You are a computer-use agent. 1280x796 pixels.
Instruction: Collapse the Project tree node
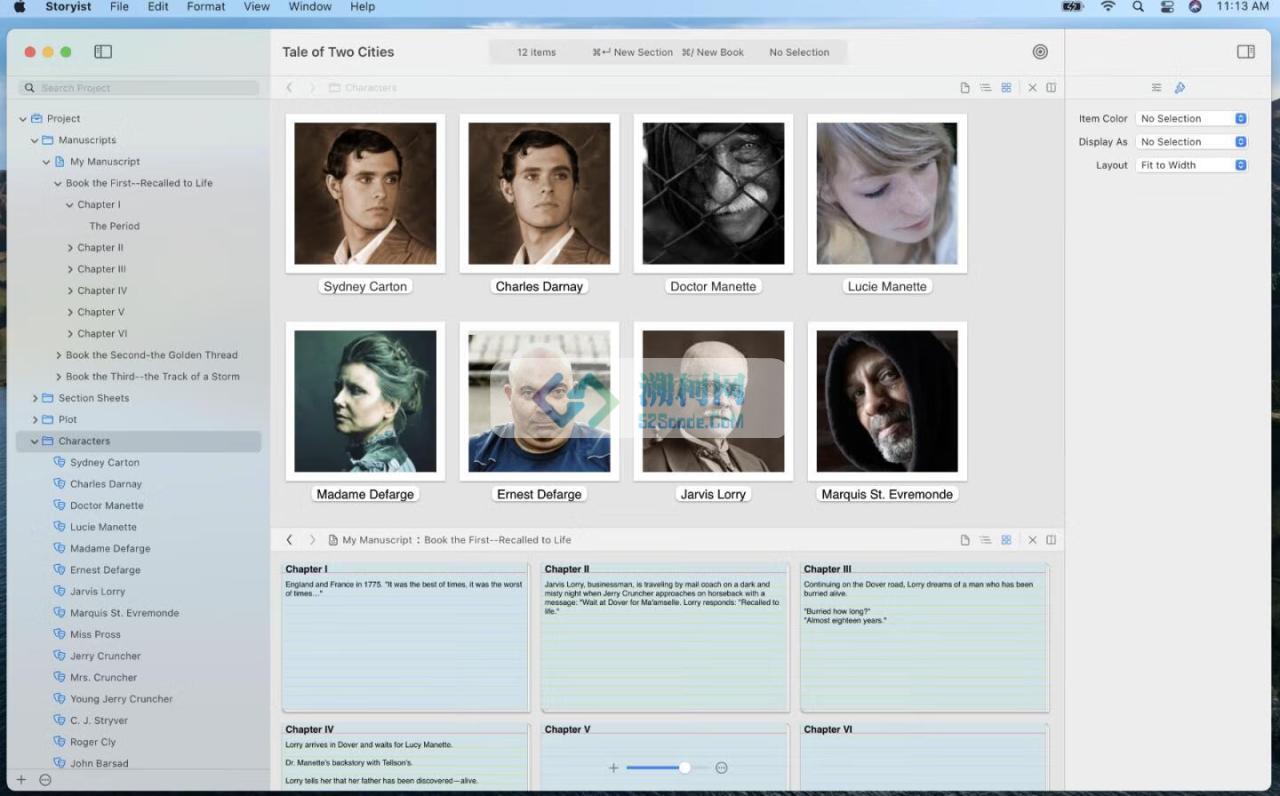[23, 119]
